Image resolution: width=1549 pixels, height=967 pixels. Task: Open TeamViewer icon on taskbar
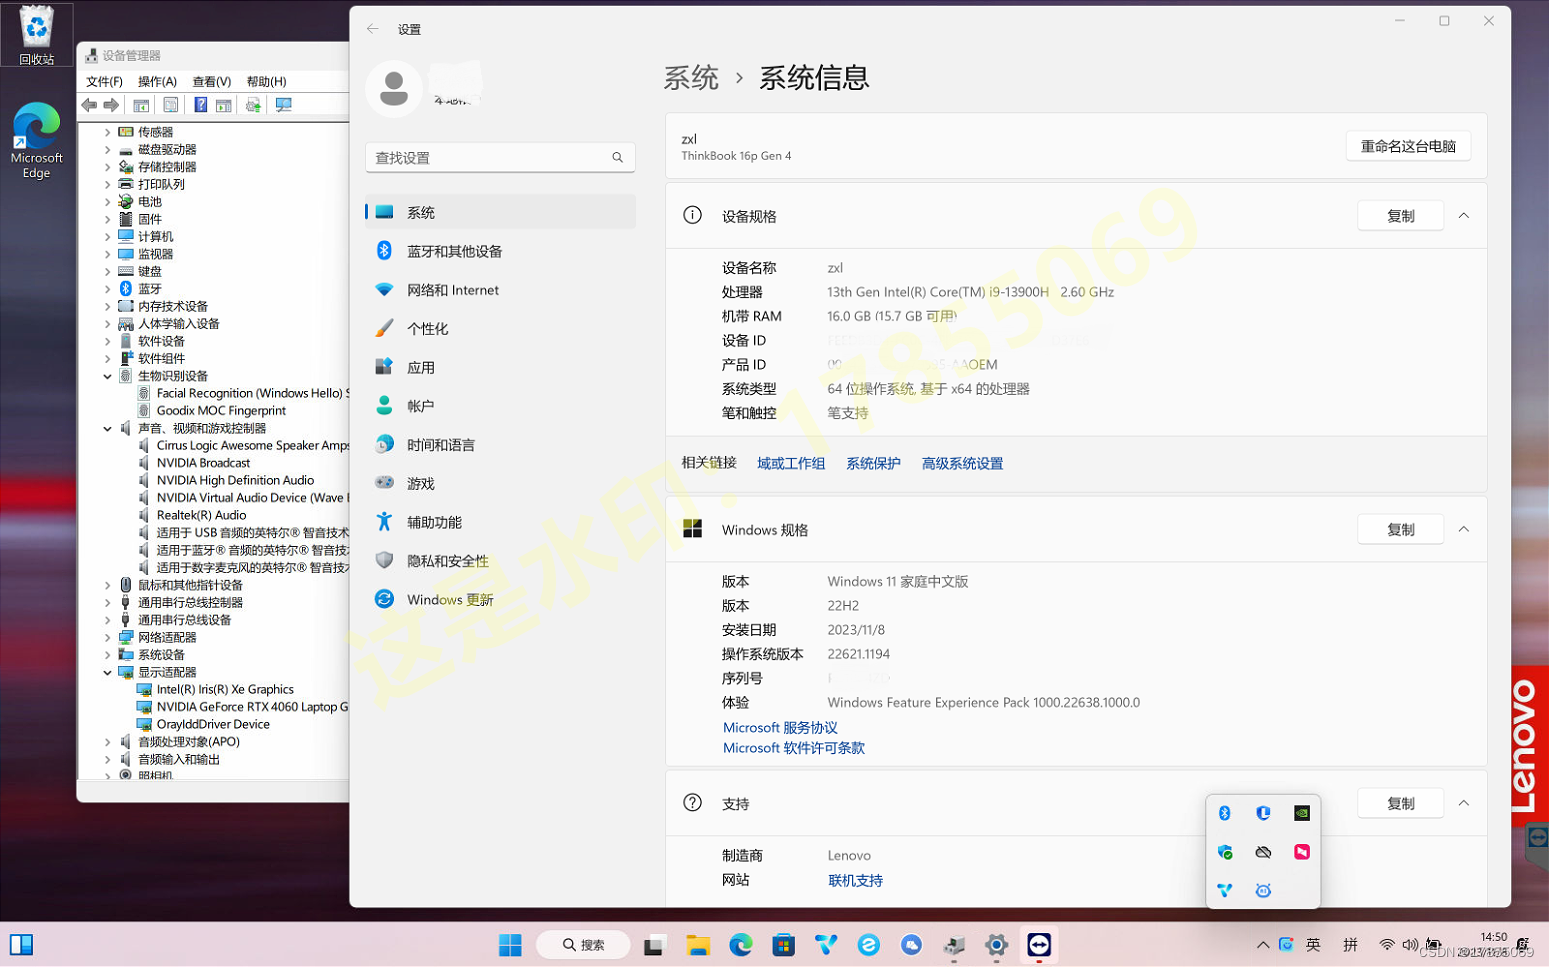(x=1039, y=945)
